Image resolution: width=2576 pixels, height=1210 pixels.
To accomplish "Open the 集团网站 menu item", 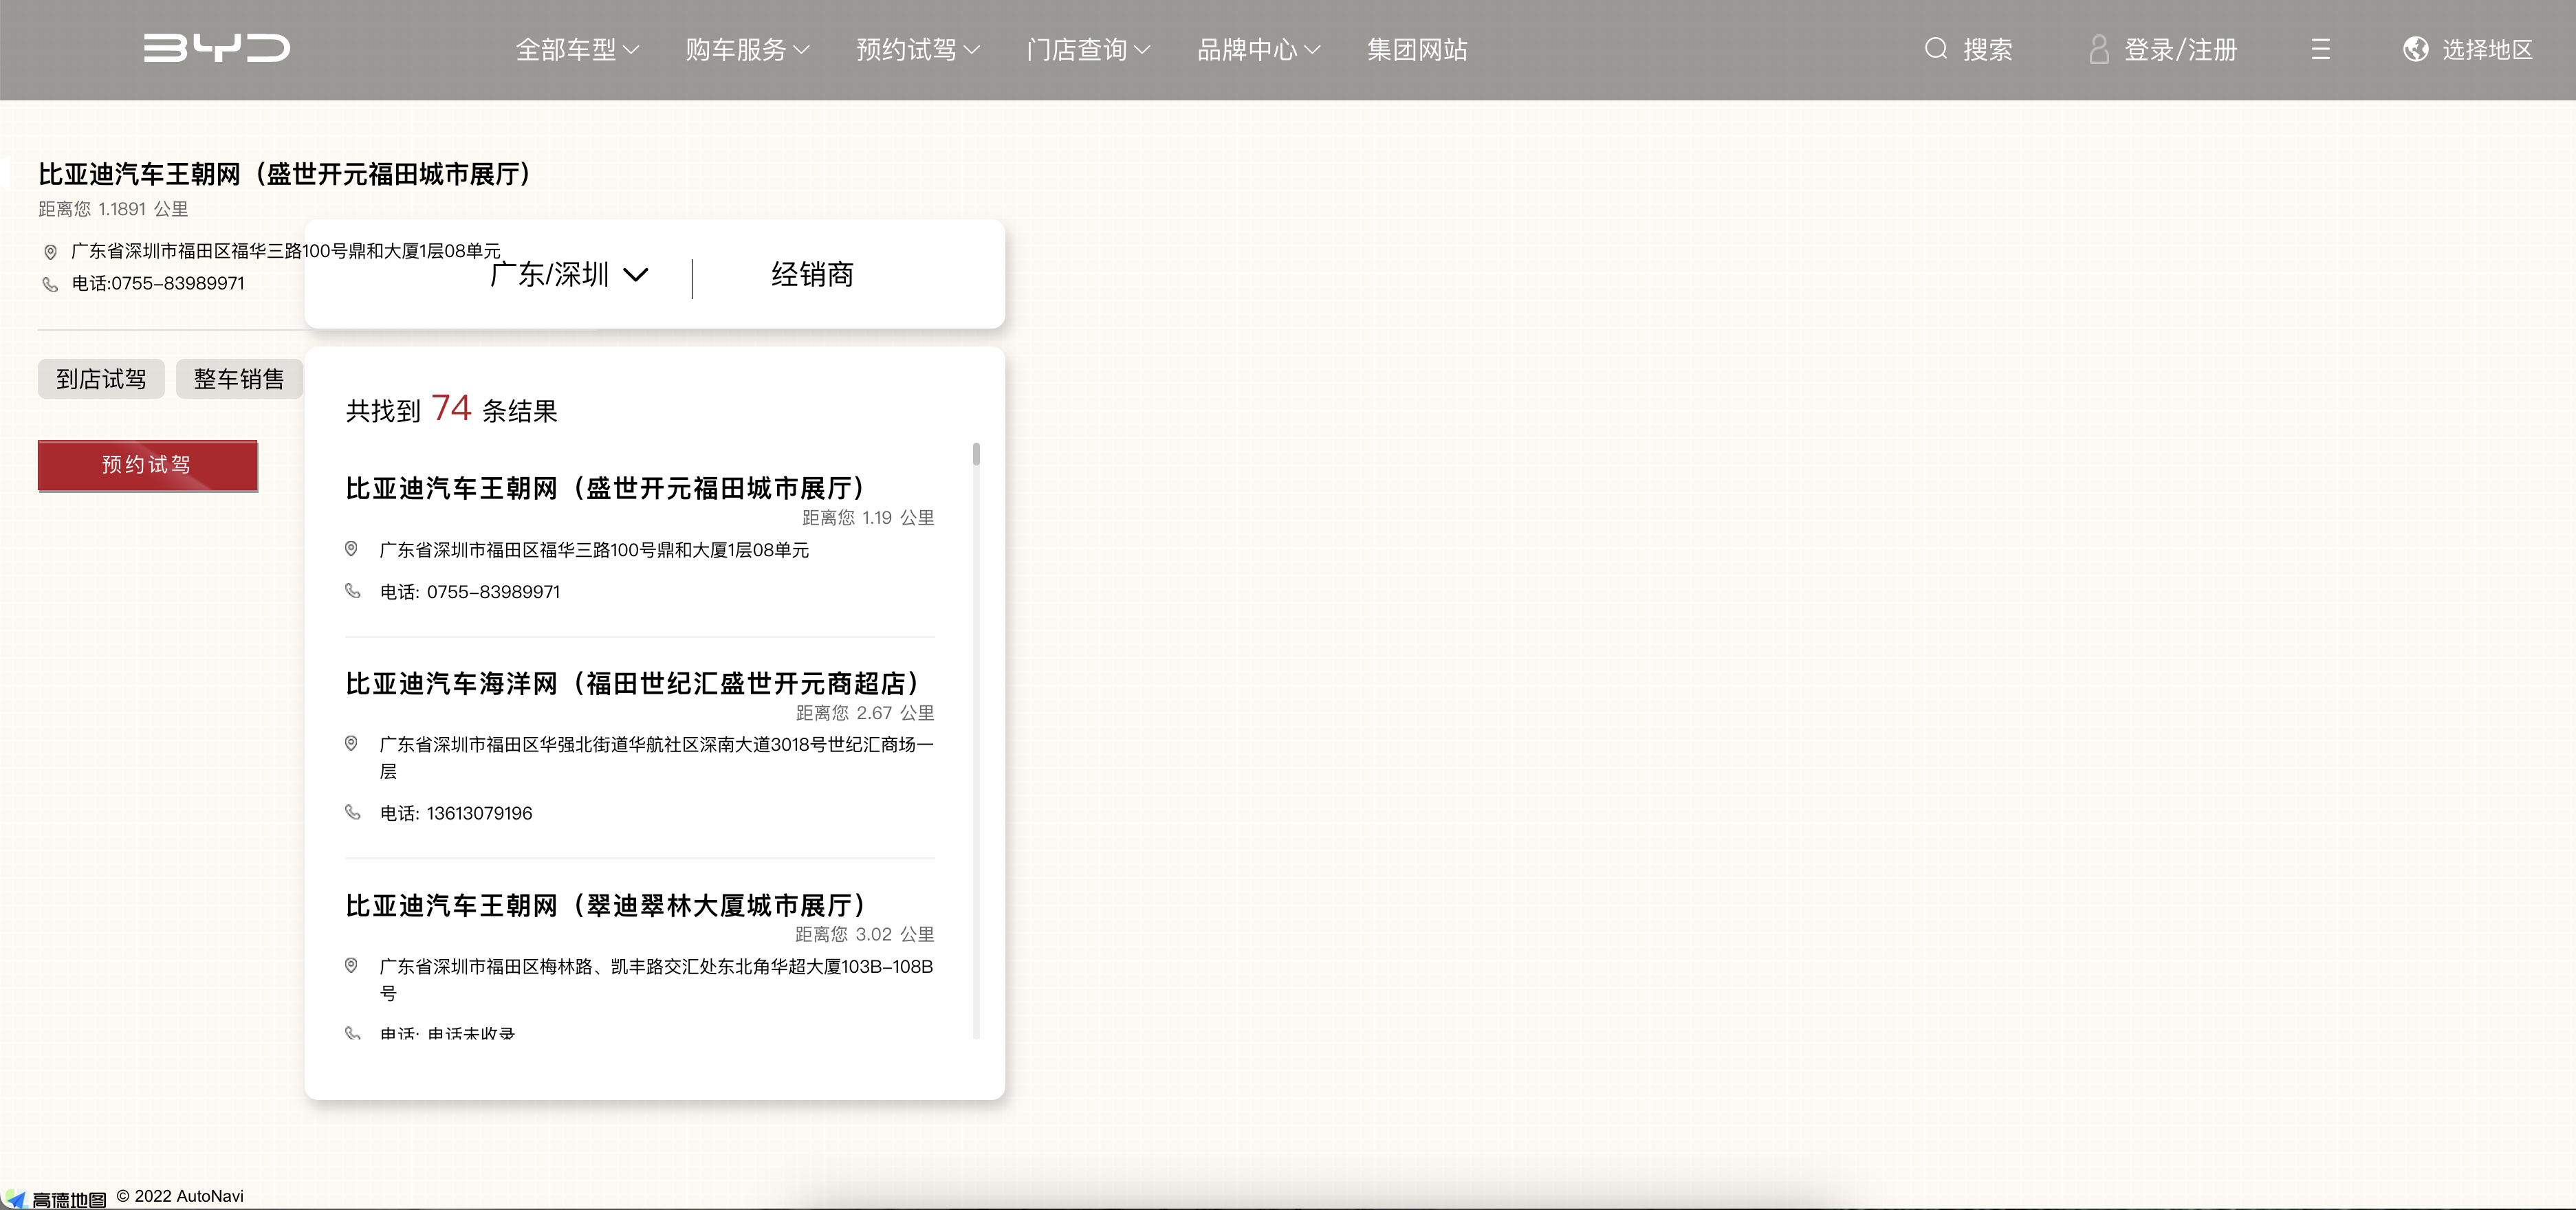I will tap(1417, 49).
